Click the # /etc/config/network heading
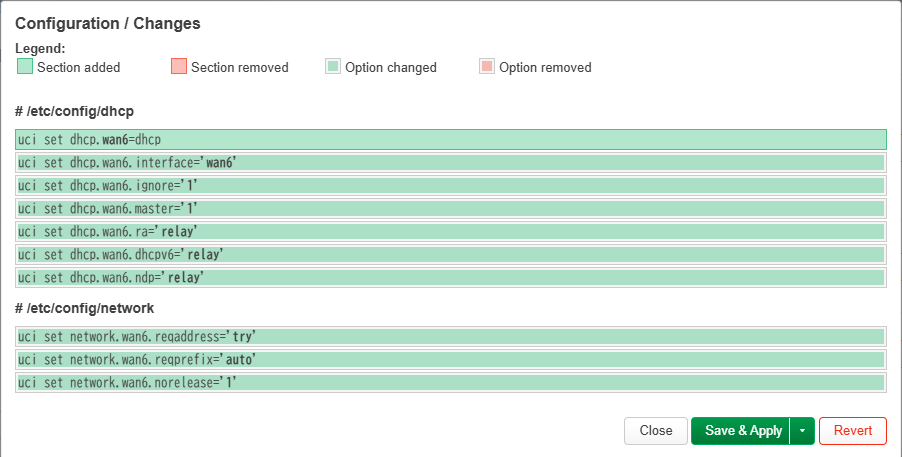Image resolution: width=902 pixels, height=457 pixels. pos(85,308)
